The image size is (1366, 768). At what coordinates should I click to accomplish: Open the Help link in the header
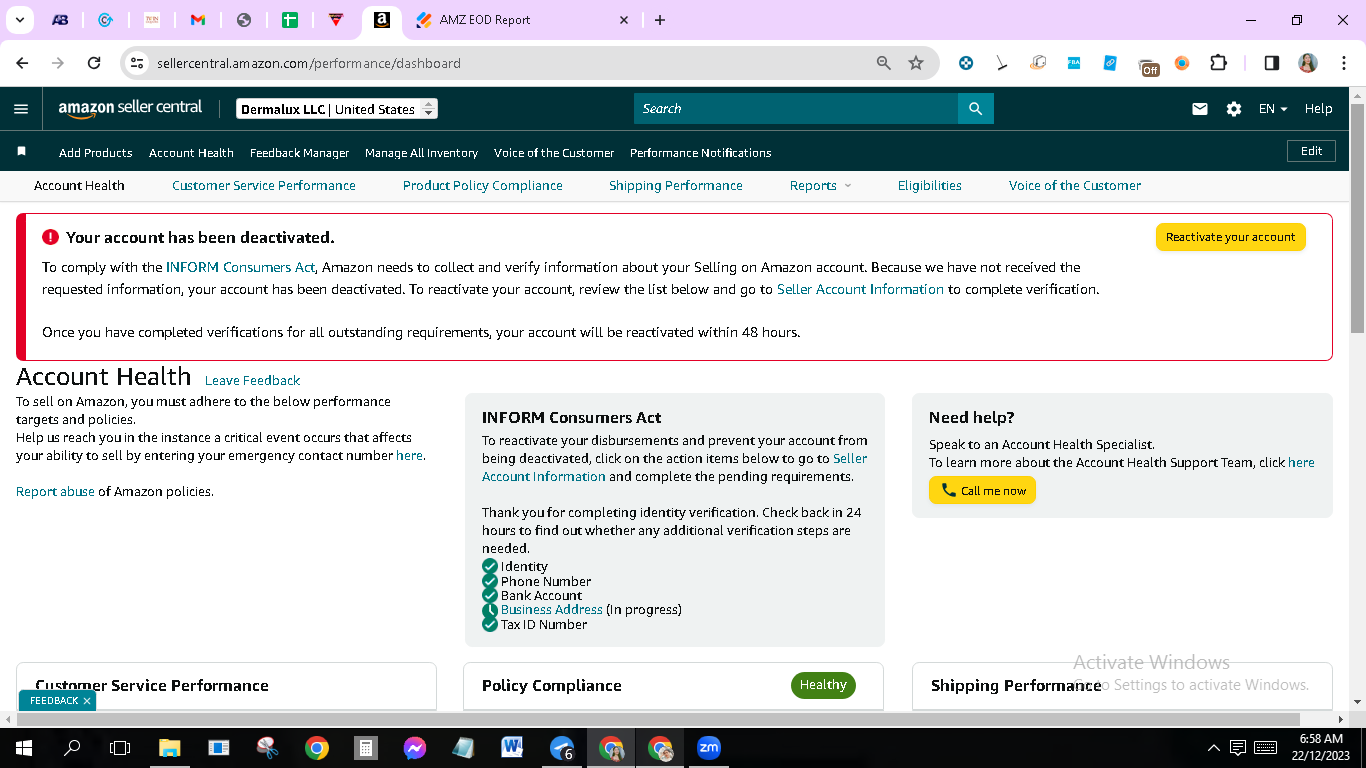click(1319, 109)
